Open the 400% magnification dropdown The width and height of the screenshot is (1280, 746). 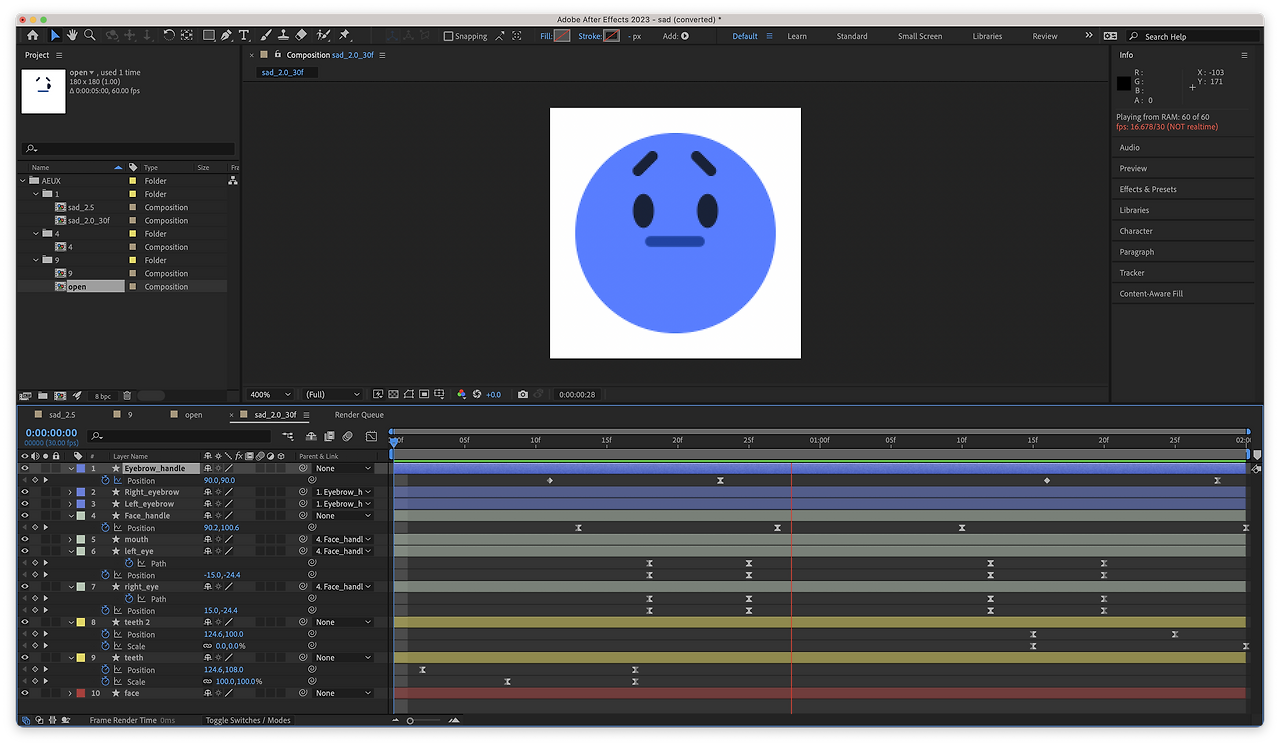pyautogui.click(x=270, y=394)
